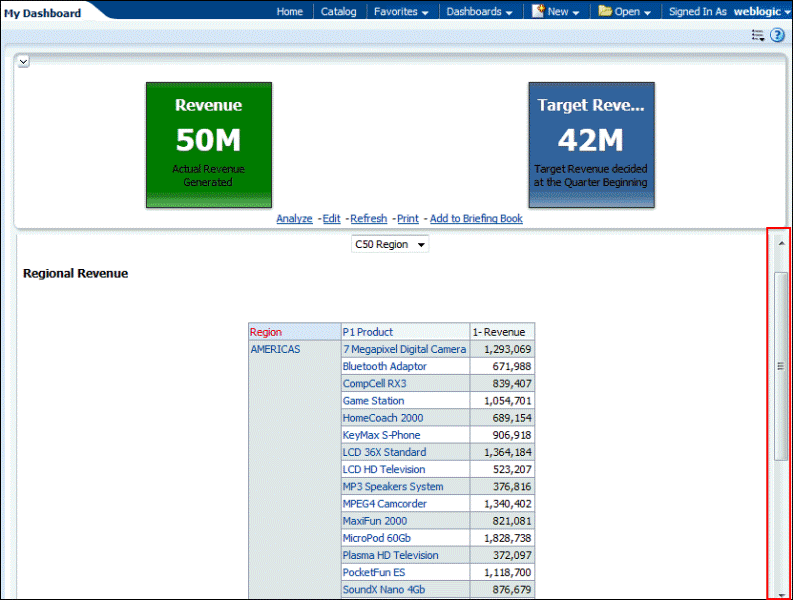Click MPEG4 Camcorder product
Image resolution: width=793 pixels, height=600 pixels.
384,504
